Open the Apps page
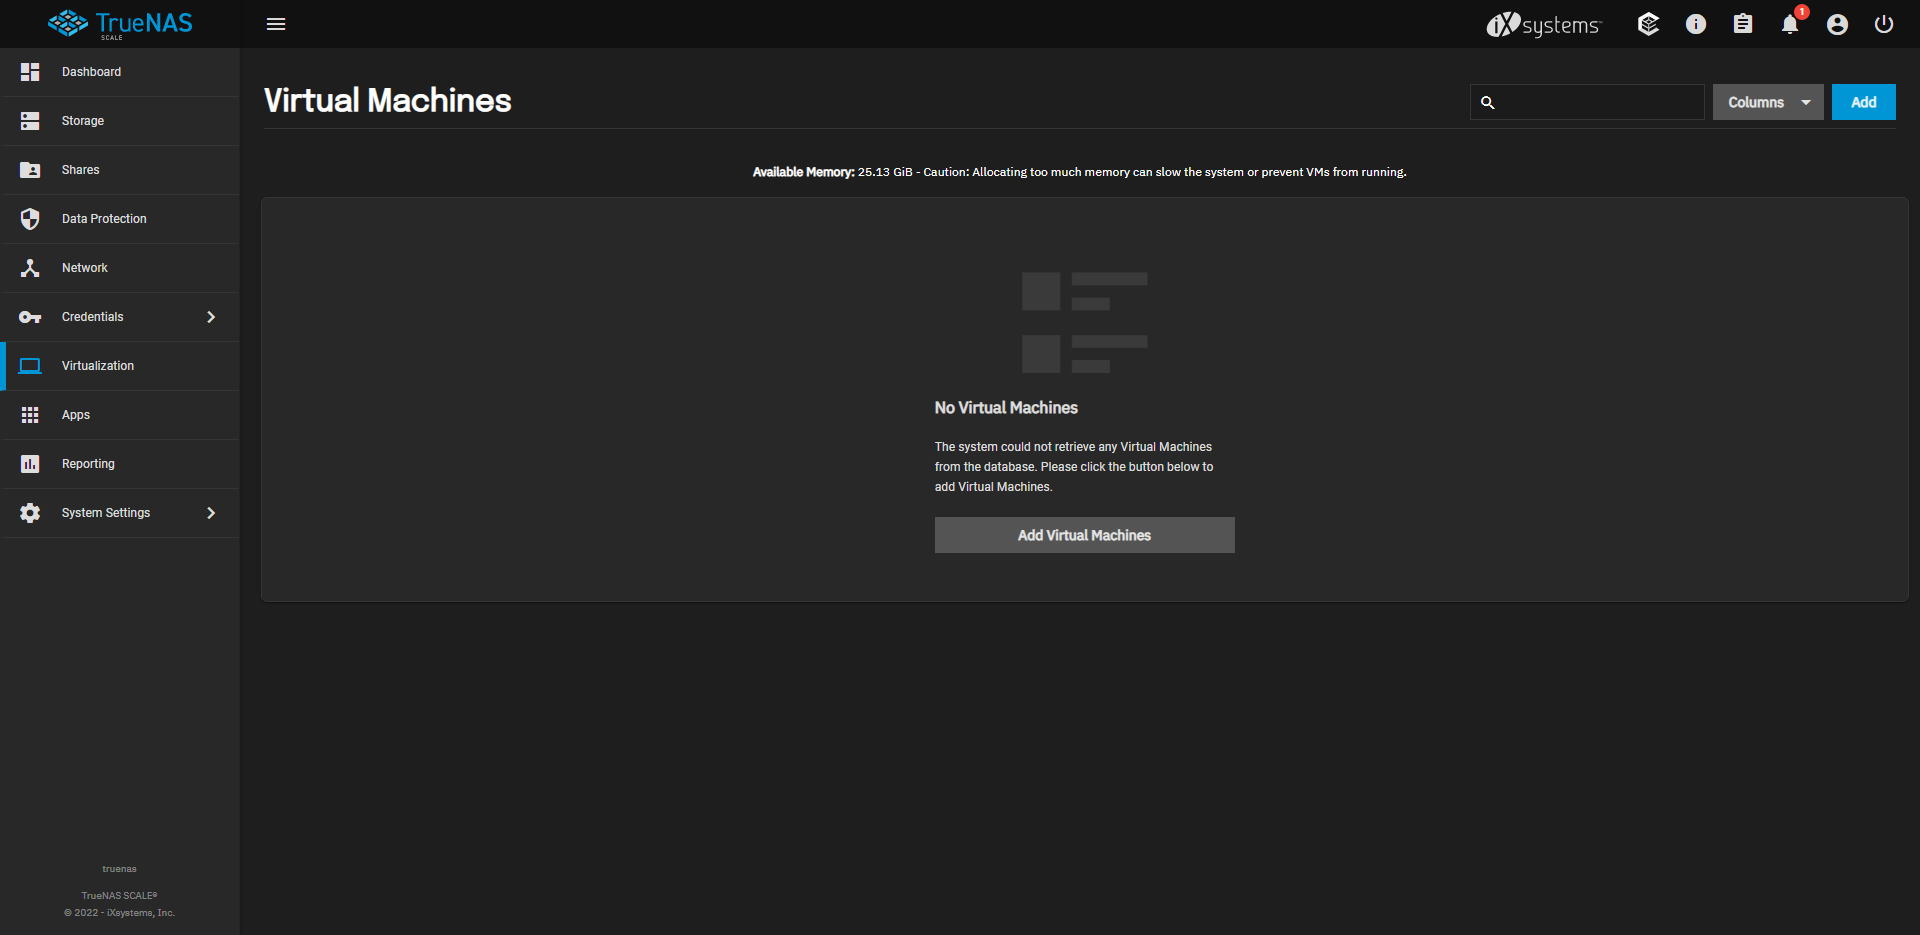This screenshot has width=1920, height=935. coord(76,415)
